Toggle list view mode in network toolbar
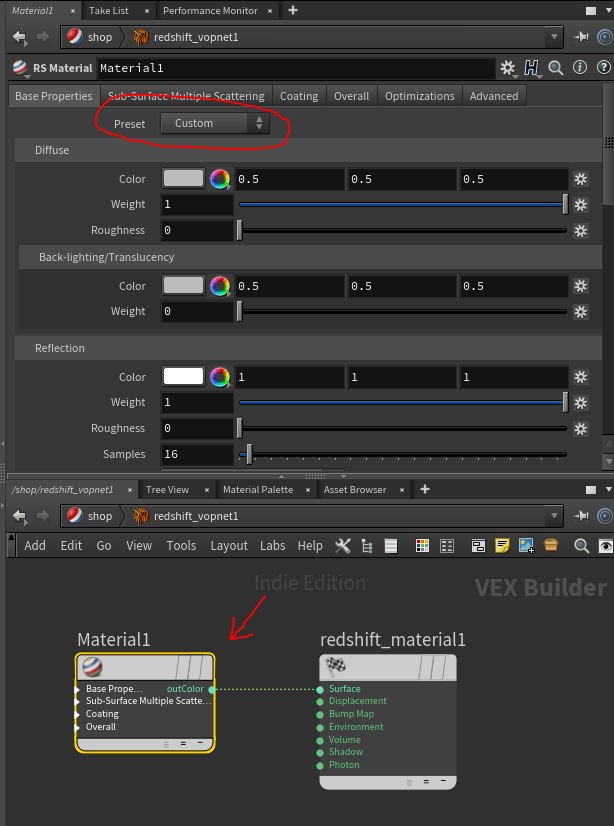Image resolution: width=614 pixels, height=826 pixels. pos(391,546)
